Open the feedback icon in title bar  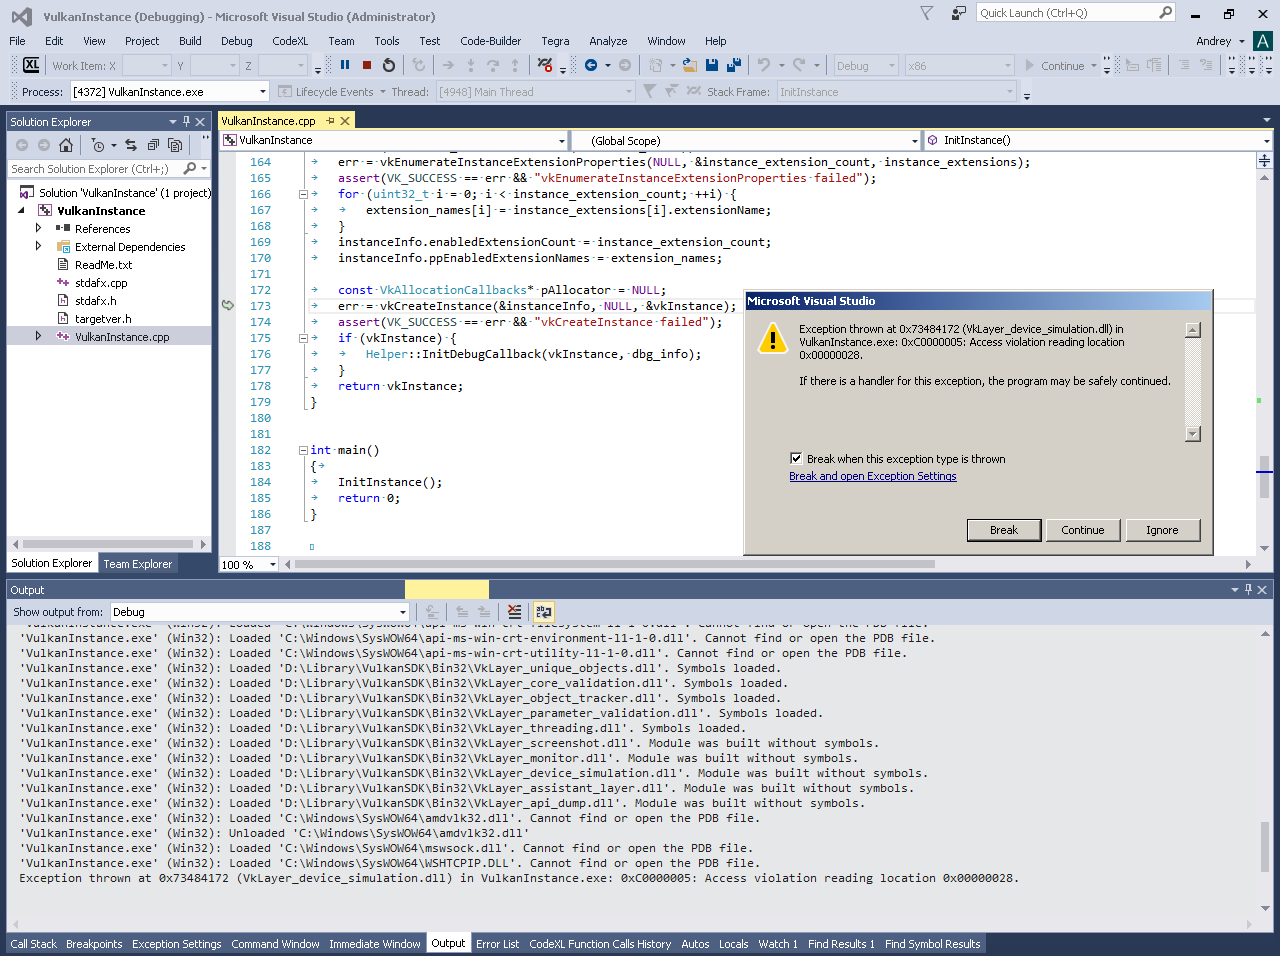pyautogui.click(x=959, y=13)
